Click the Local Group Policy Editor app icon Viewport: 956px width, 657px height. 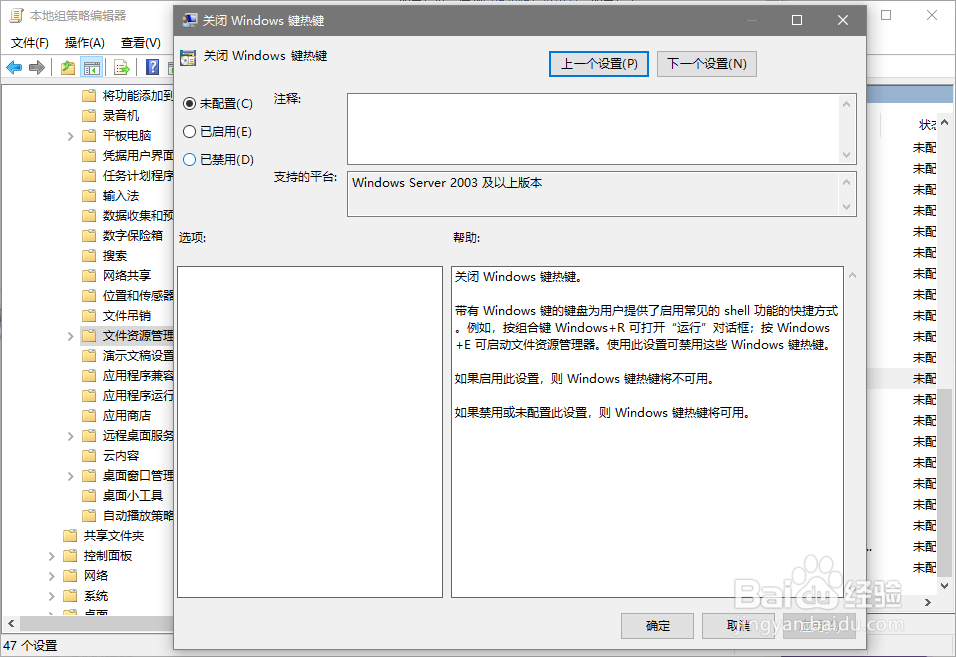[x=16, y=15]
